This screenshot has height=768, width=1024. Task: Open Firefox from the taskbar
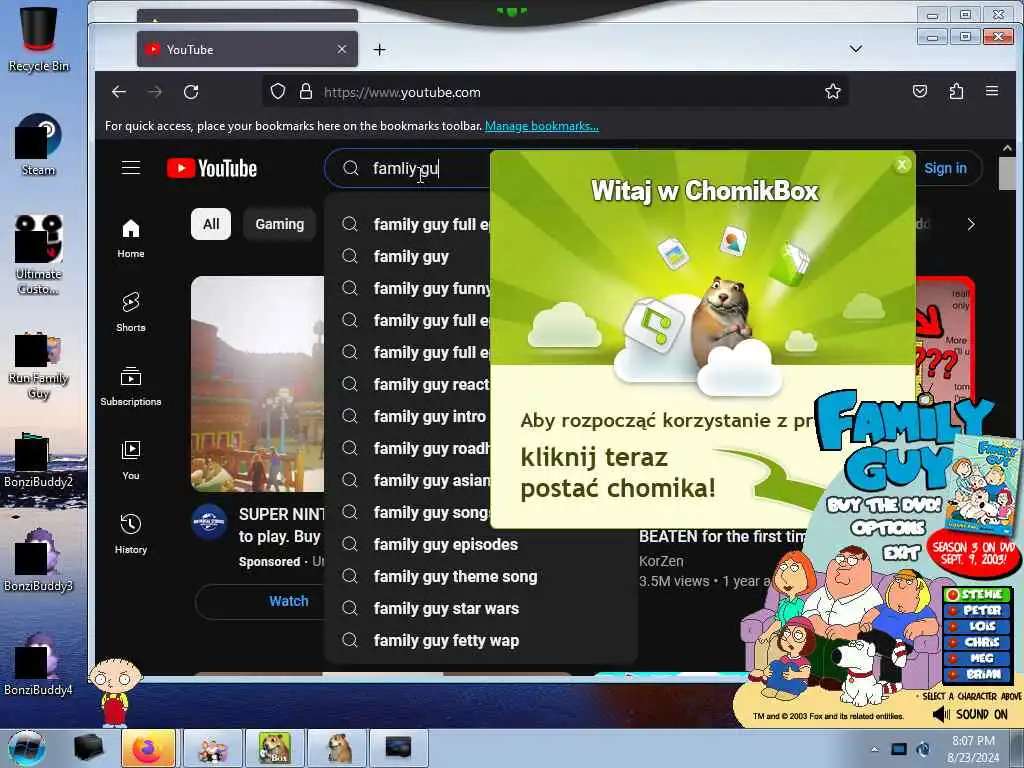point(148,748)
